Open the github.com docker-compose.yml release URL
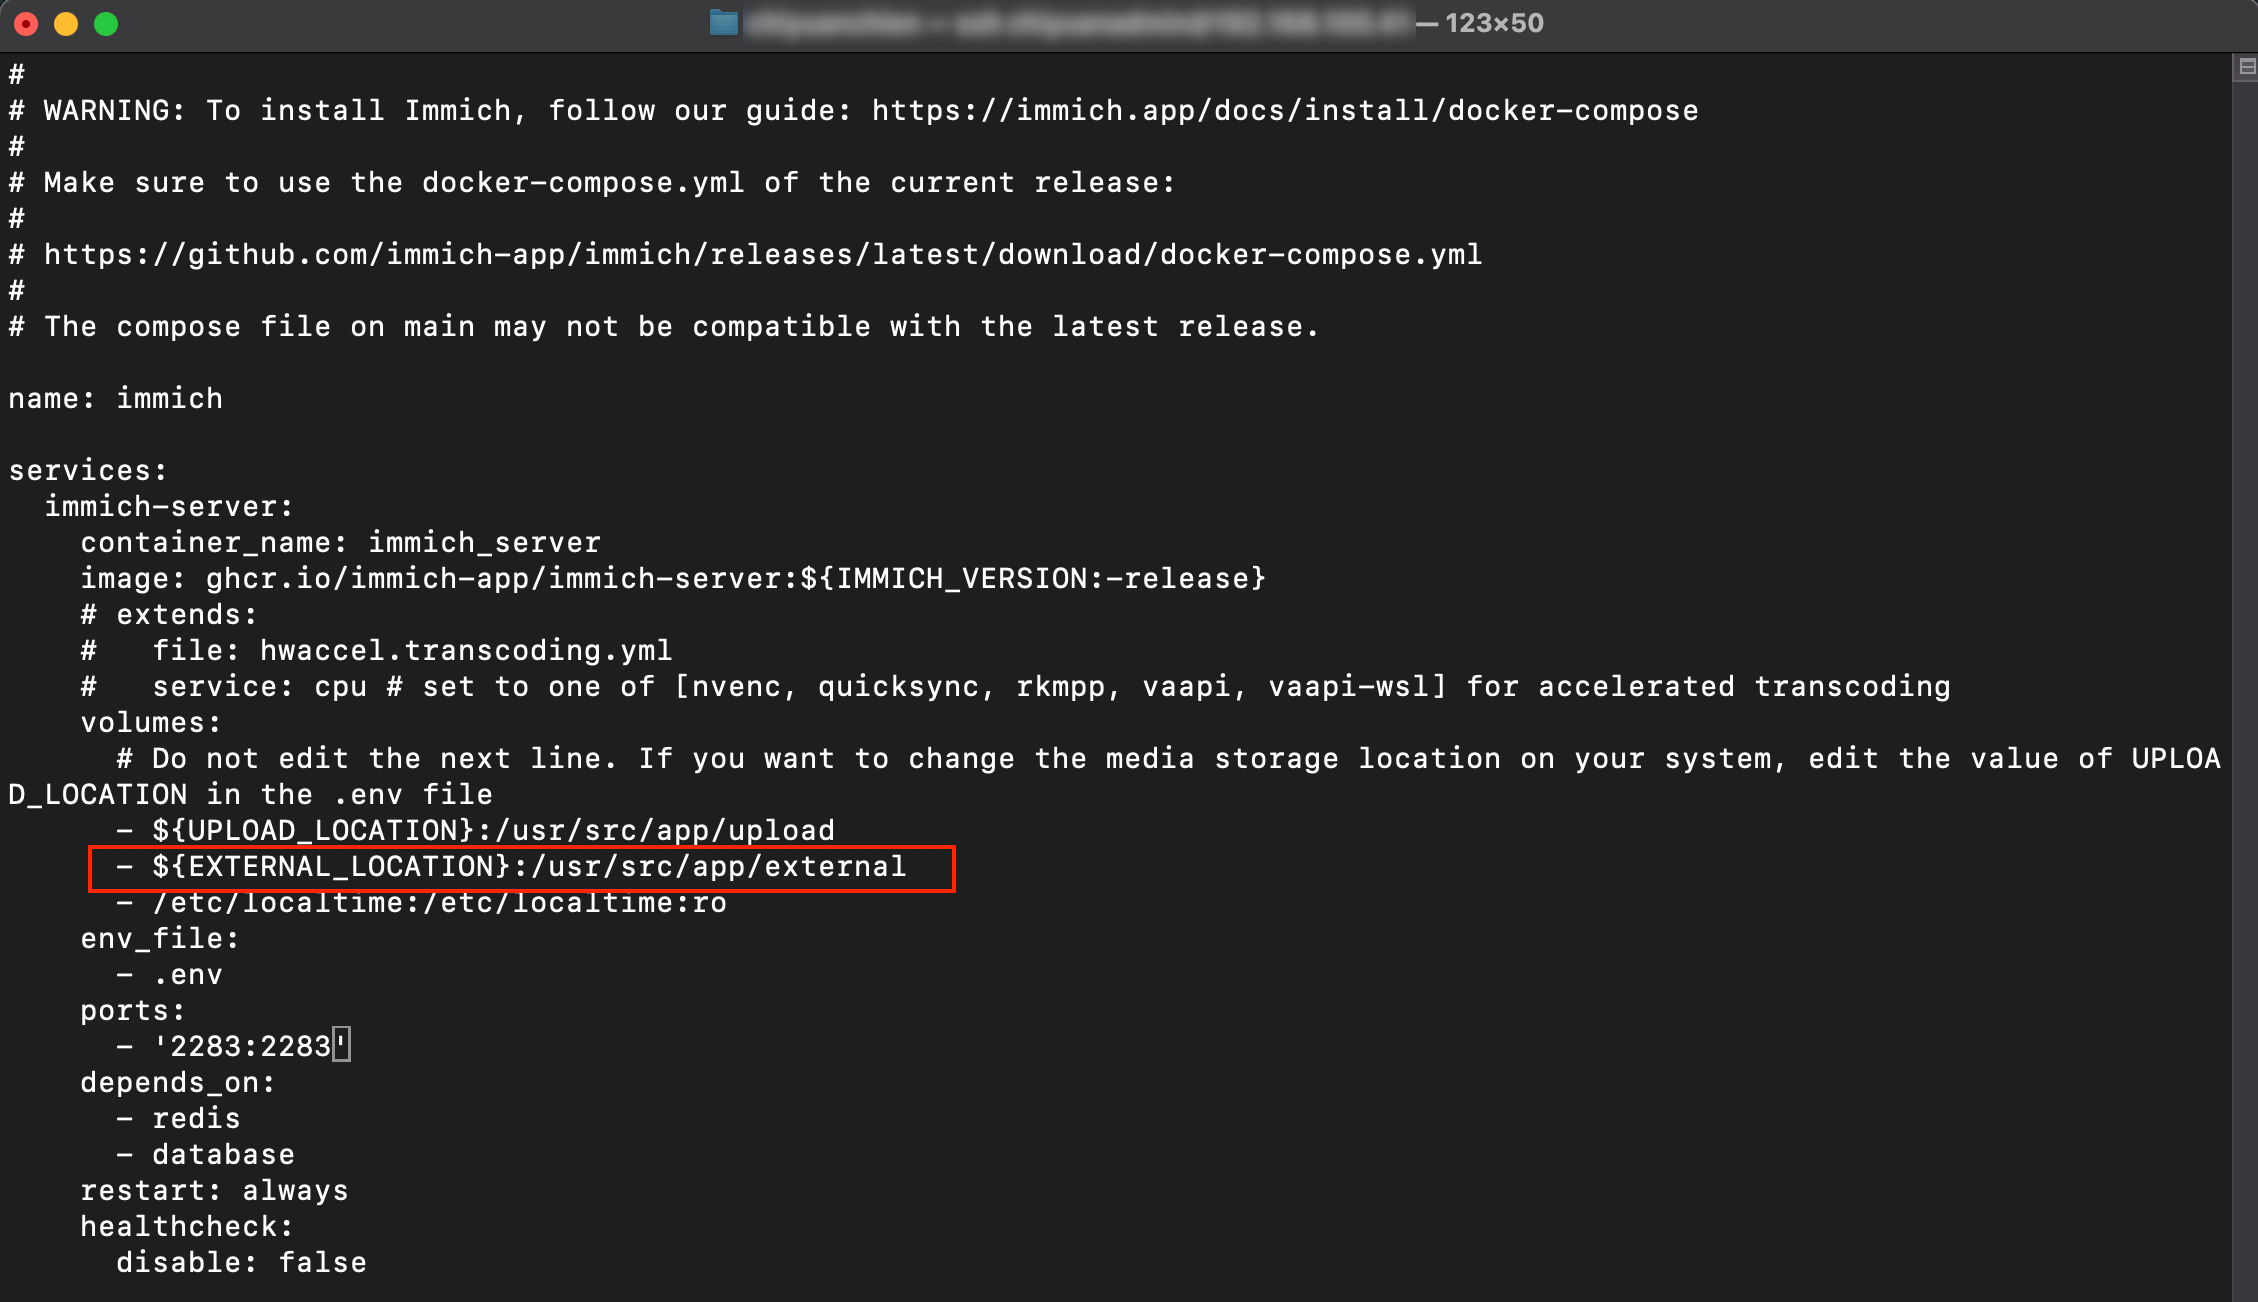 coord(763,254)
